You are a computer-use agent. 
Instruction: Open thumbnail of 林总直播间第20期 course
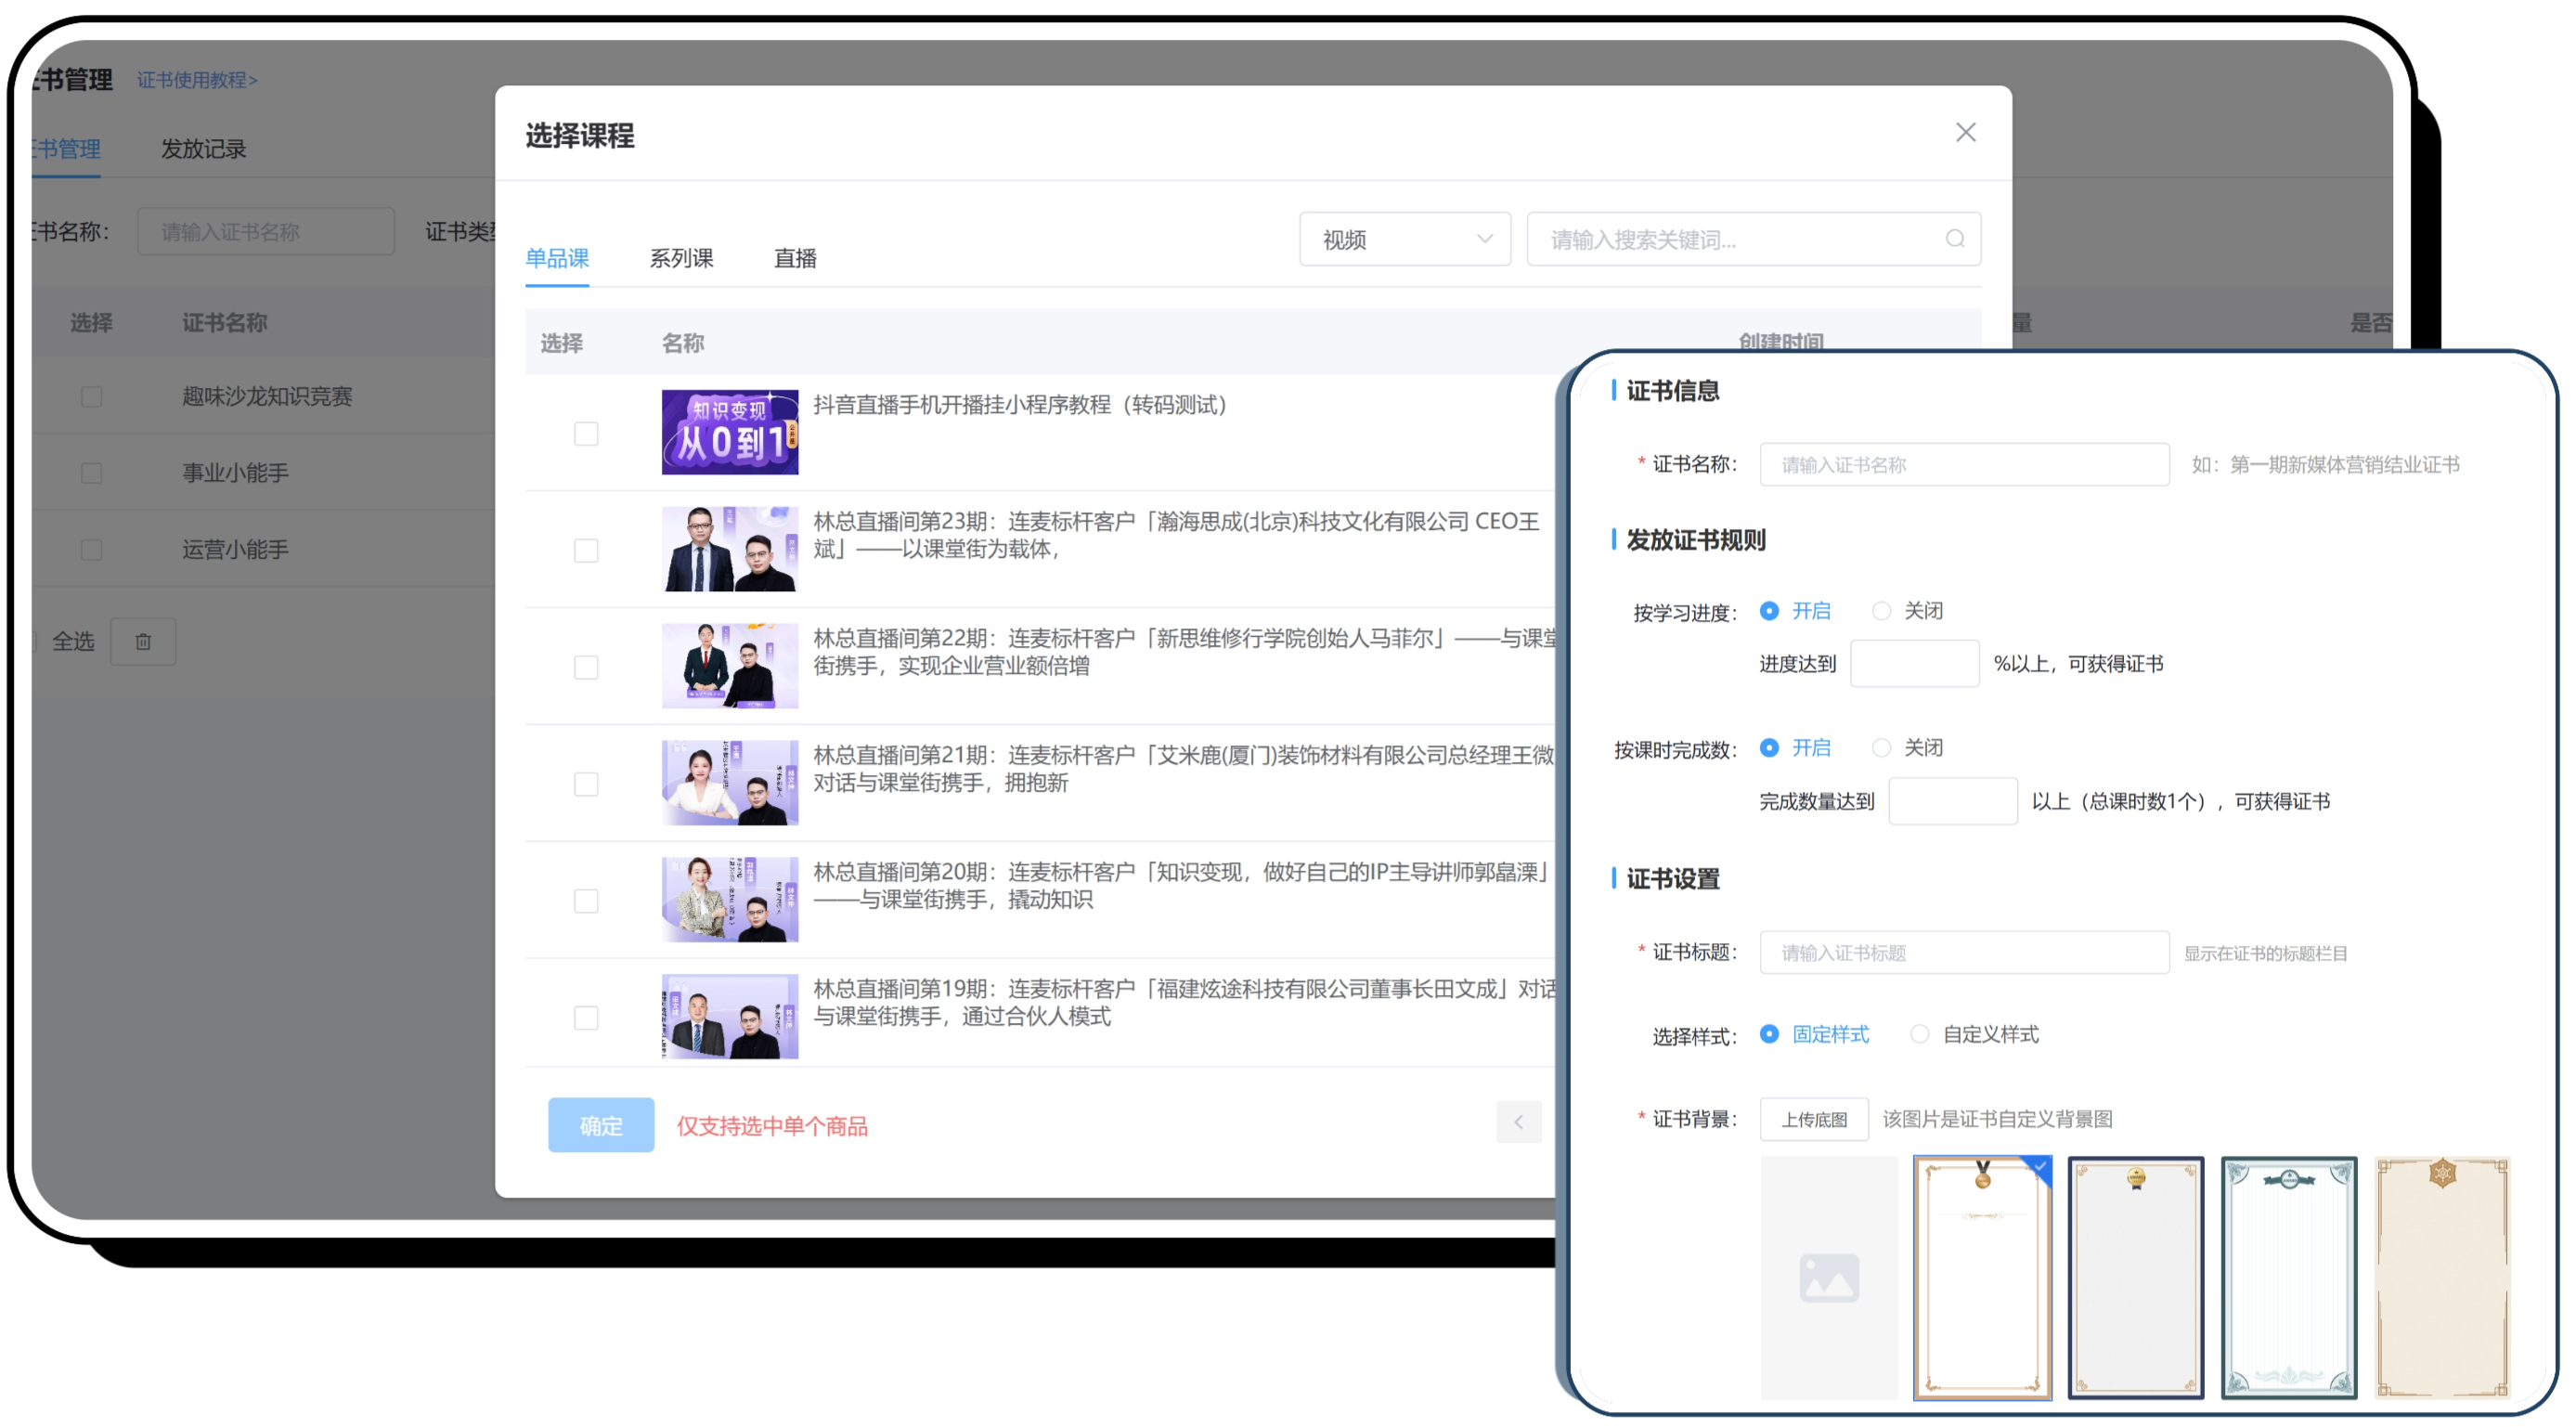[730, 900]
